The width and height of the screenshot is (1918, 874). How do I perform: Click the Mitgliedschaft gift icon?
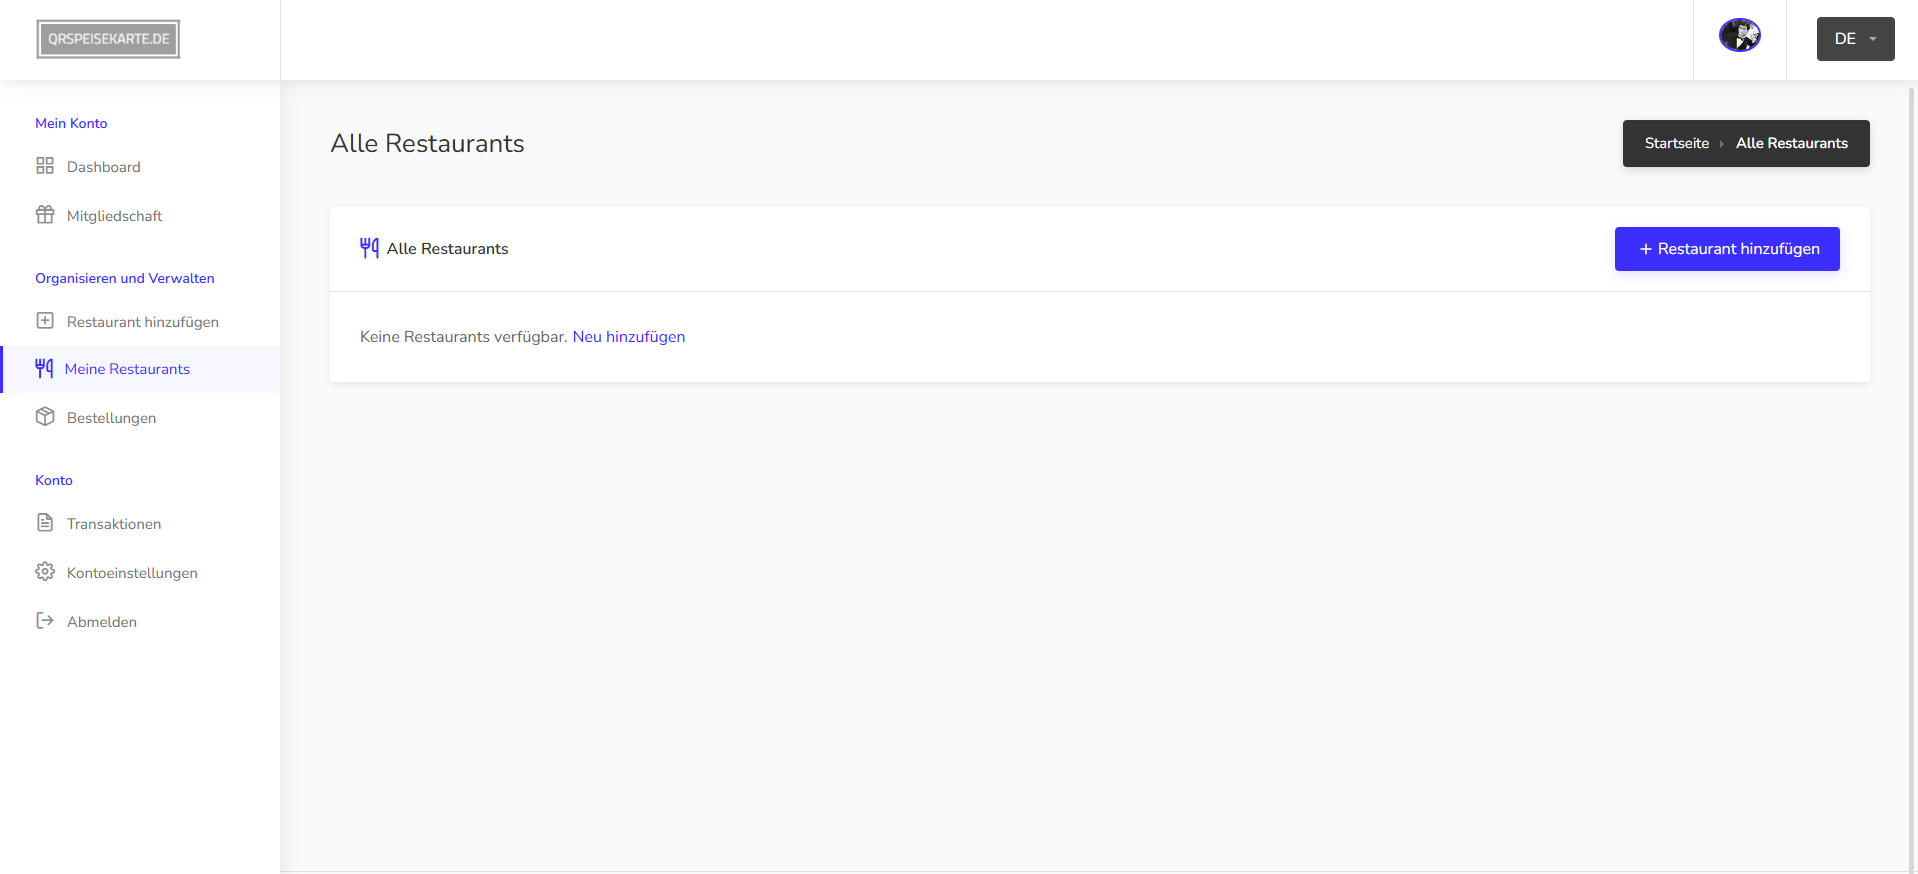click(x=45, y=215)
